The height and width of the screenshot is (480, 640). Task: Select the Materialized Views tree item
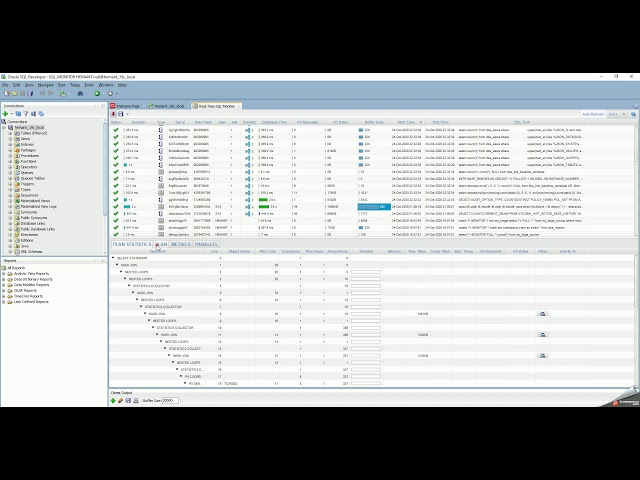35,201
